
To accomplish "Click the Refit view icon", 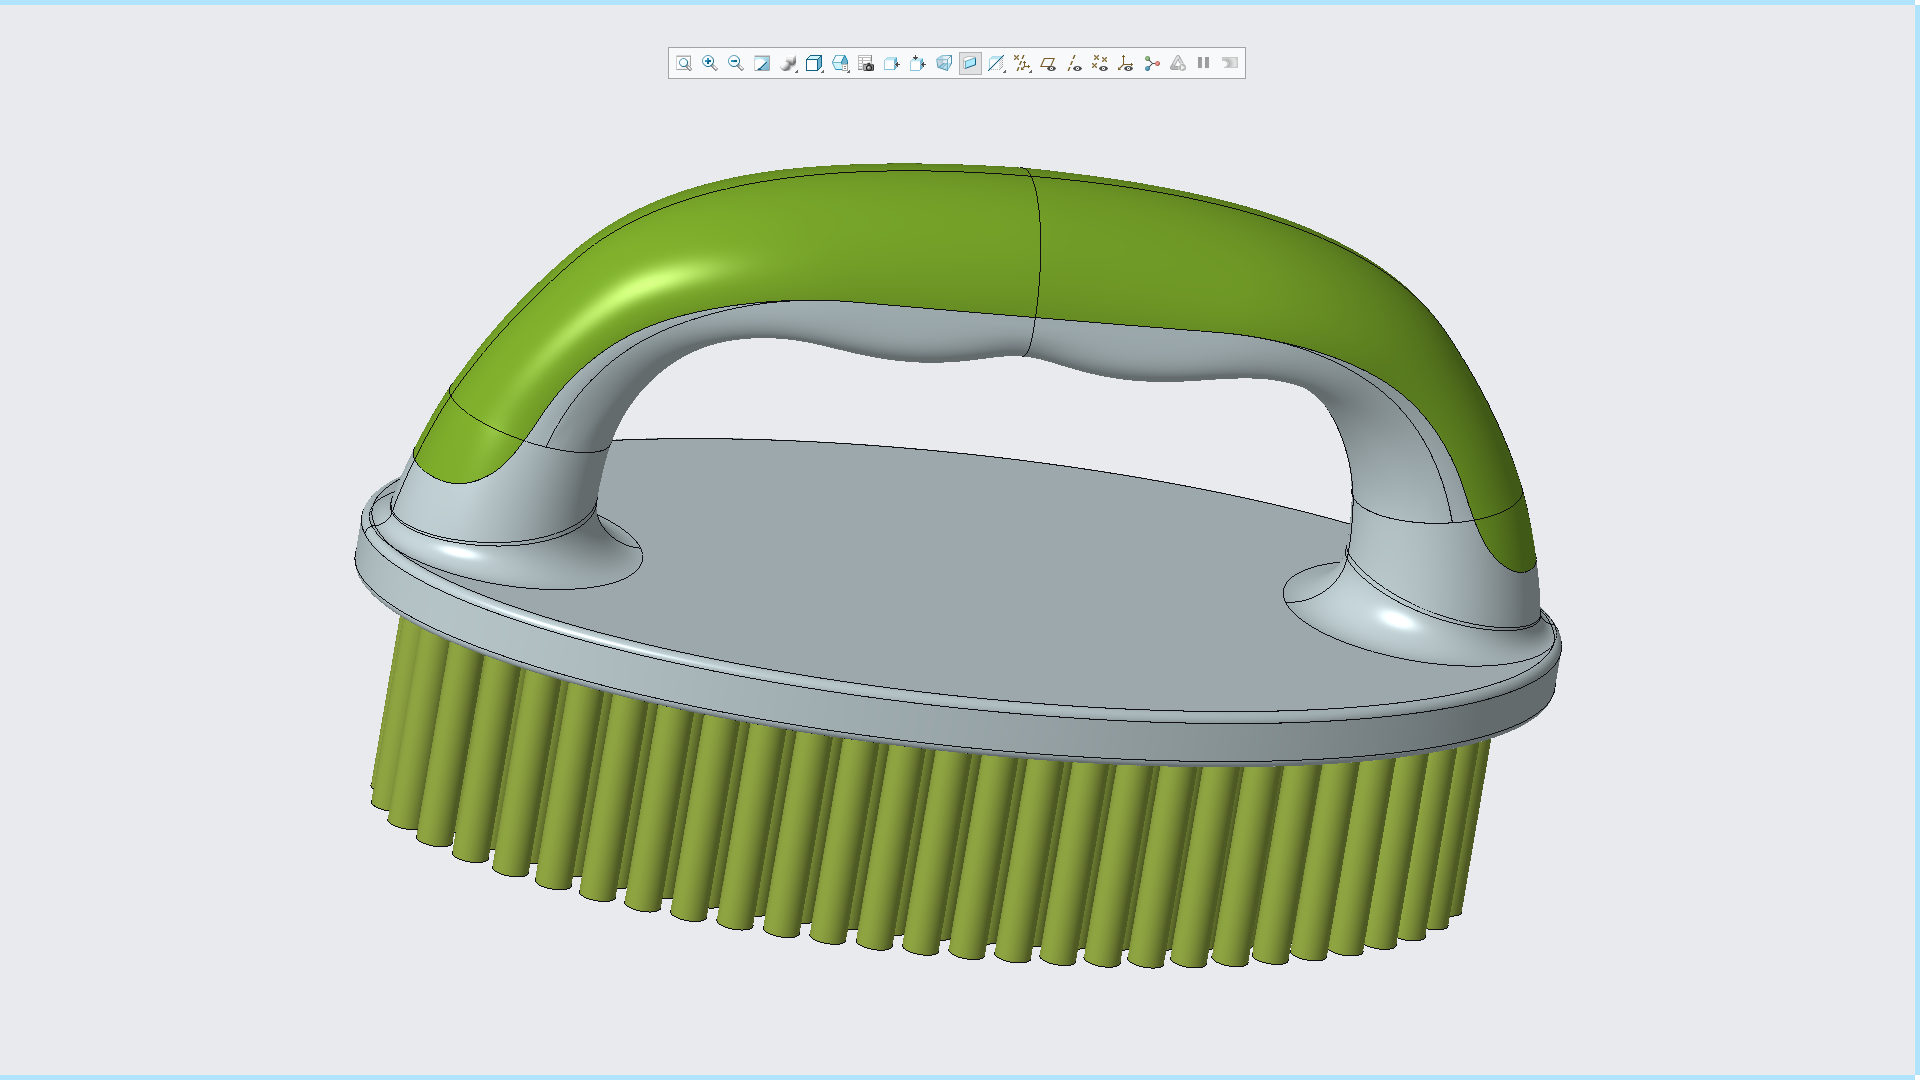I will [x=684, y=63].
